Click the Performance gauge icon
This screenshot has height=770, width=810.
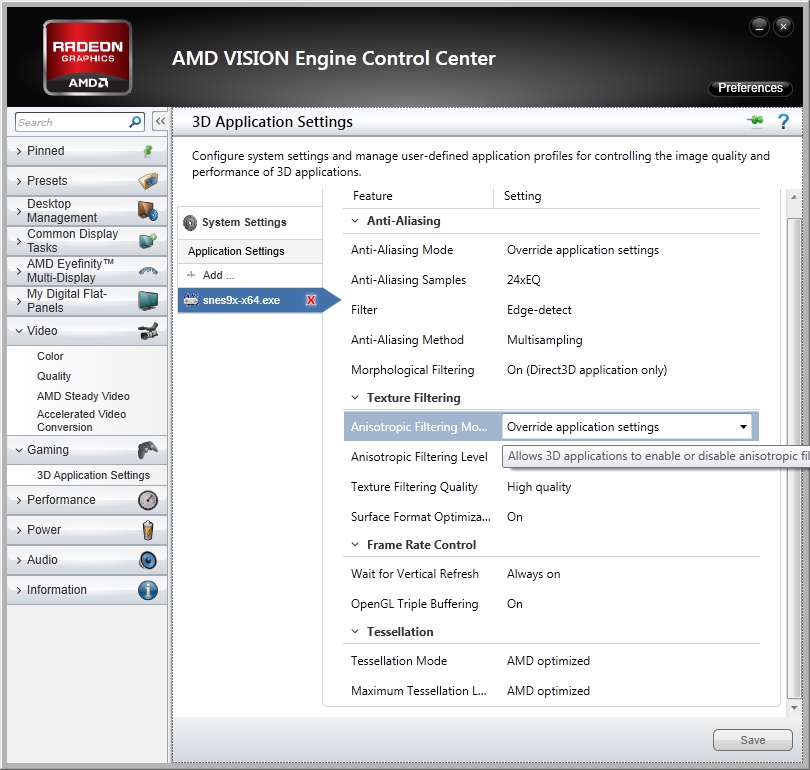coord(148,500)
